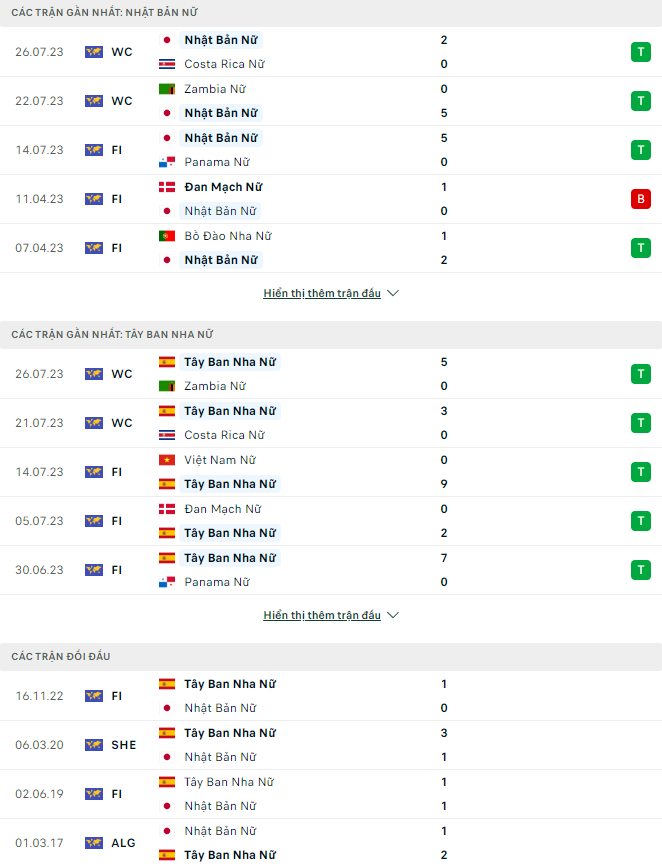Click the ALG competition label on 01.03.17

pos(123,843)
